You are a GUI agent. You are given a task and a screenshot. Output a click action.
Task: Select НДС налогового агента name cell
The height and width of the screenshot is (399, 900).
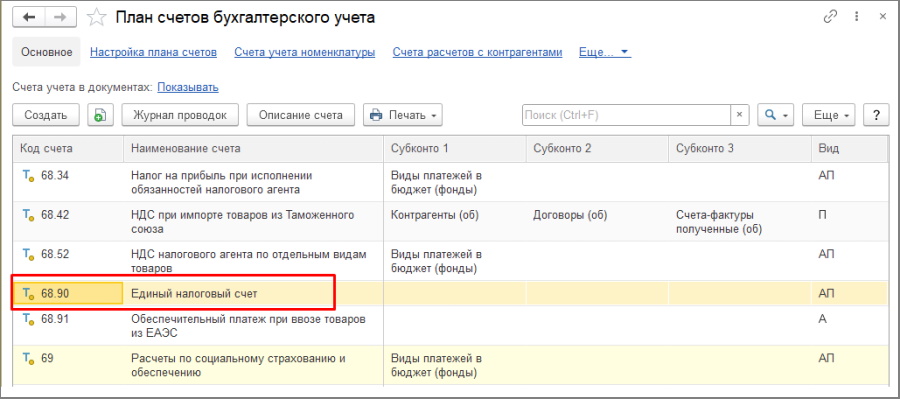[x=254, y=261]
